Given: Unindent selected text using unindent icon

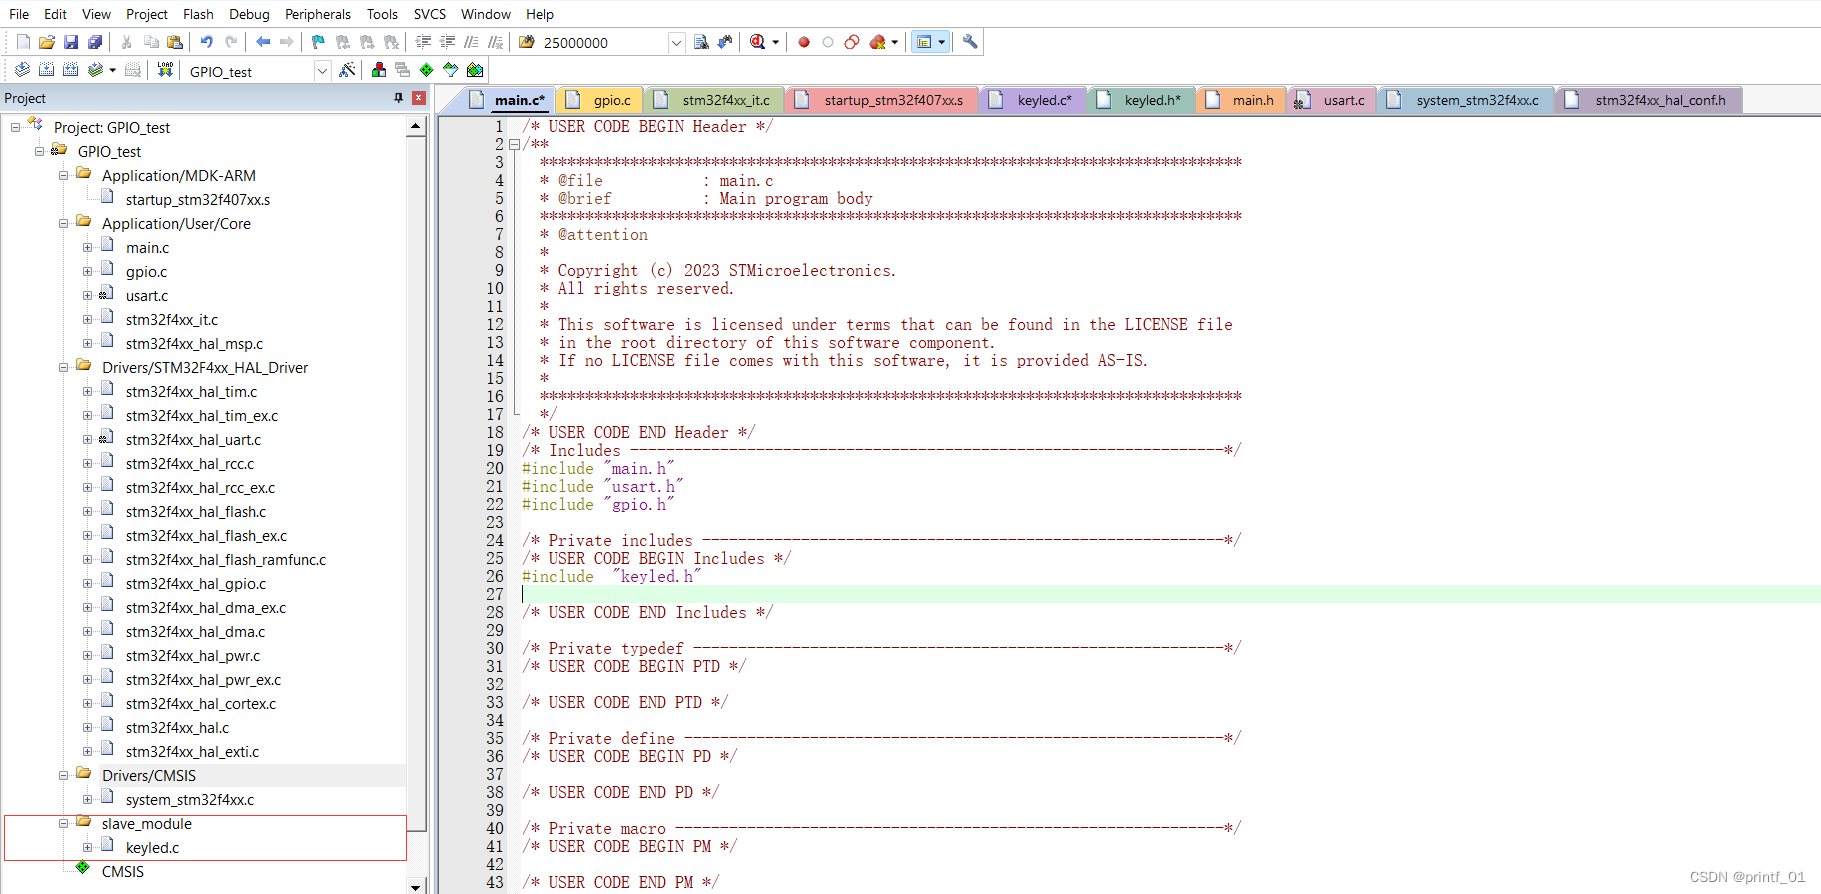Looking at the screenshot, I should coord(447,42).
